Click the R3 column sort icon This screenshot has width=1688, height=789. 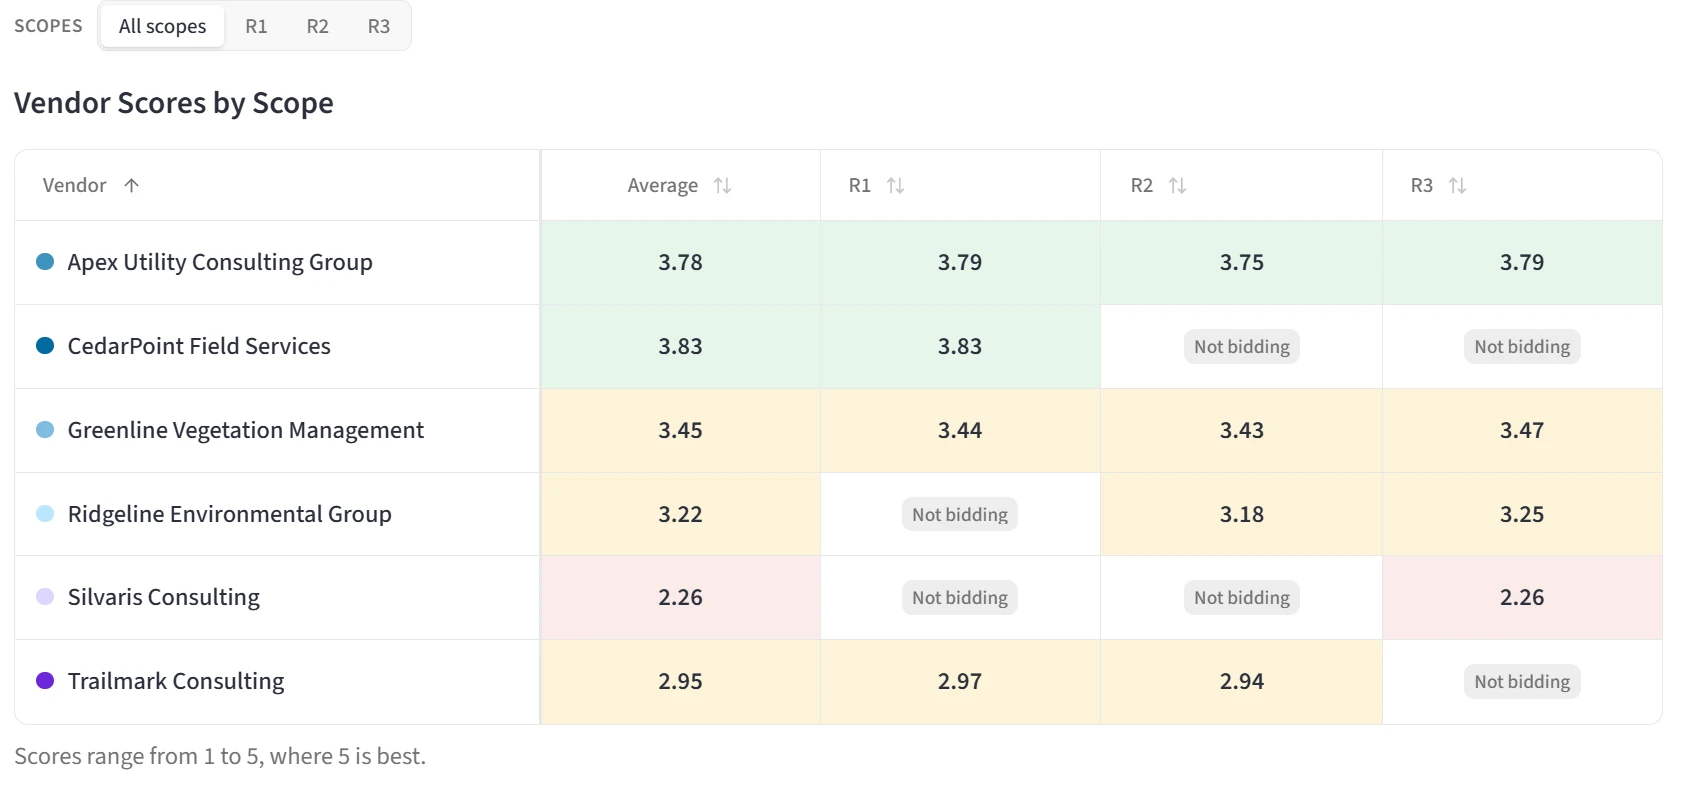(1457, 185)
